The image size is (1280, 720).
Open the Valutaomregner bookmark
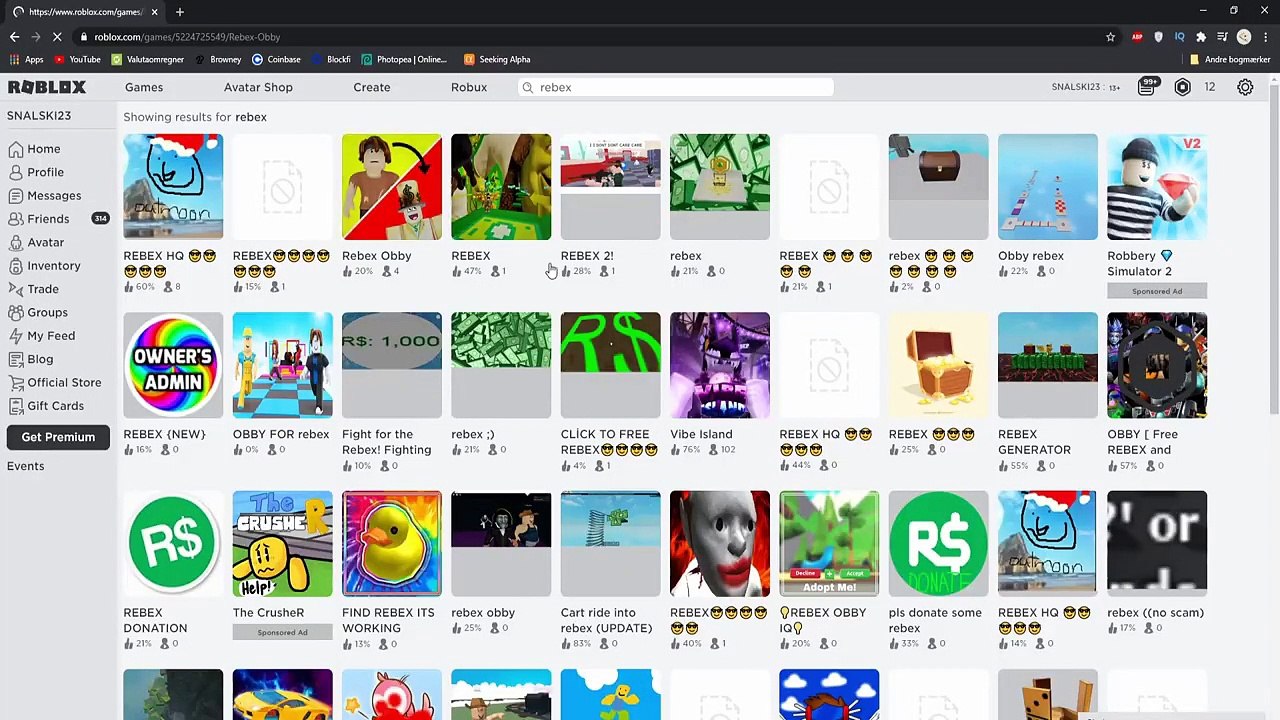click(x=148, y=60)
